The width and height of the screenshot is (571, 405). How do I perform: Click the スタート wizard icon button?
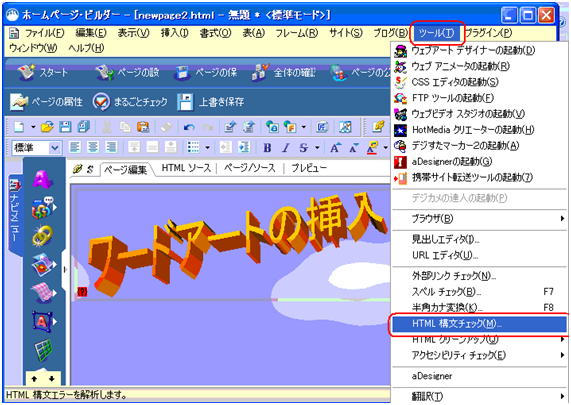(43, 72)
